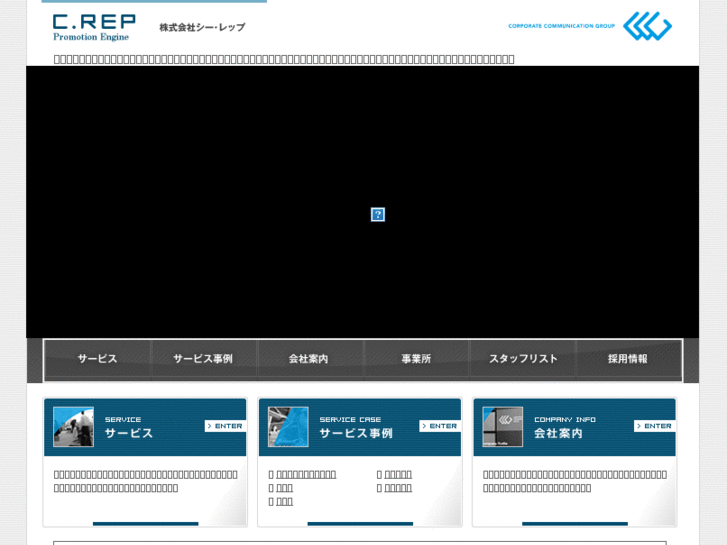
Task: Click the Service Case card thumbnail image
Action: pyautogui.click(x=288, y=427)
